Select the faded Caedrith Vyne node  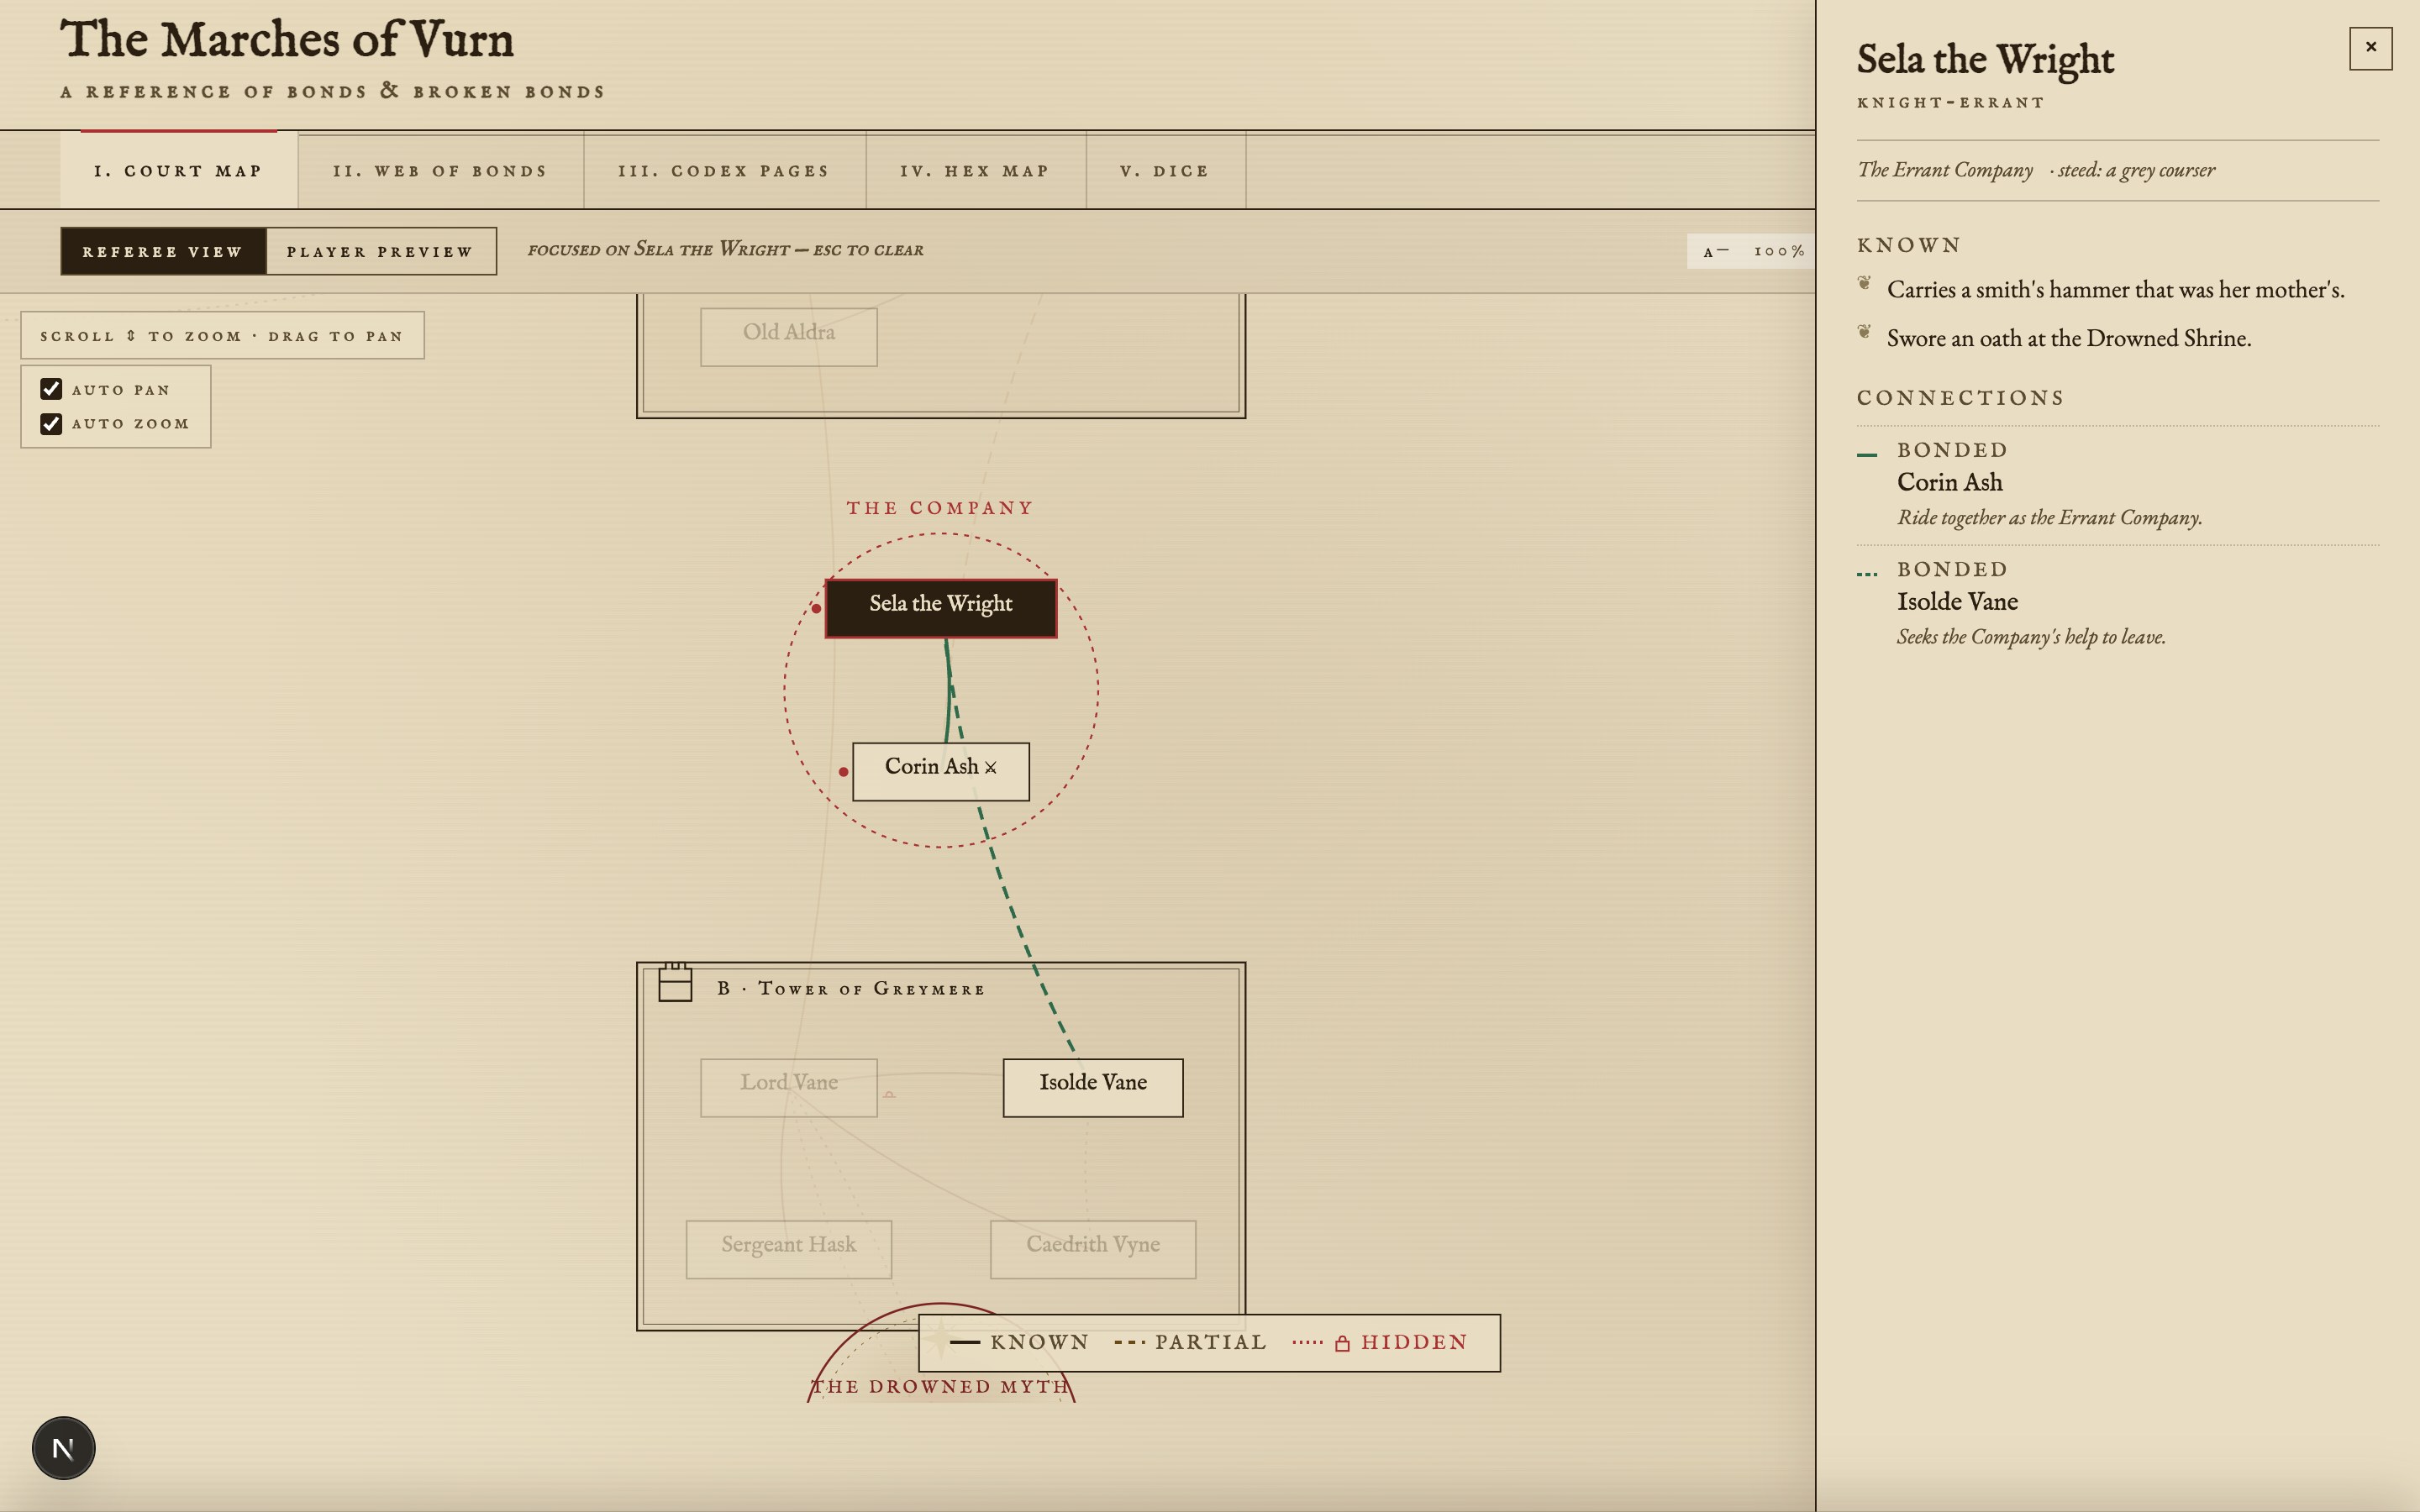point(1093,1249)
